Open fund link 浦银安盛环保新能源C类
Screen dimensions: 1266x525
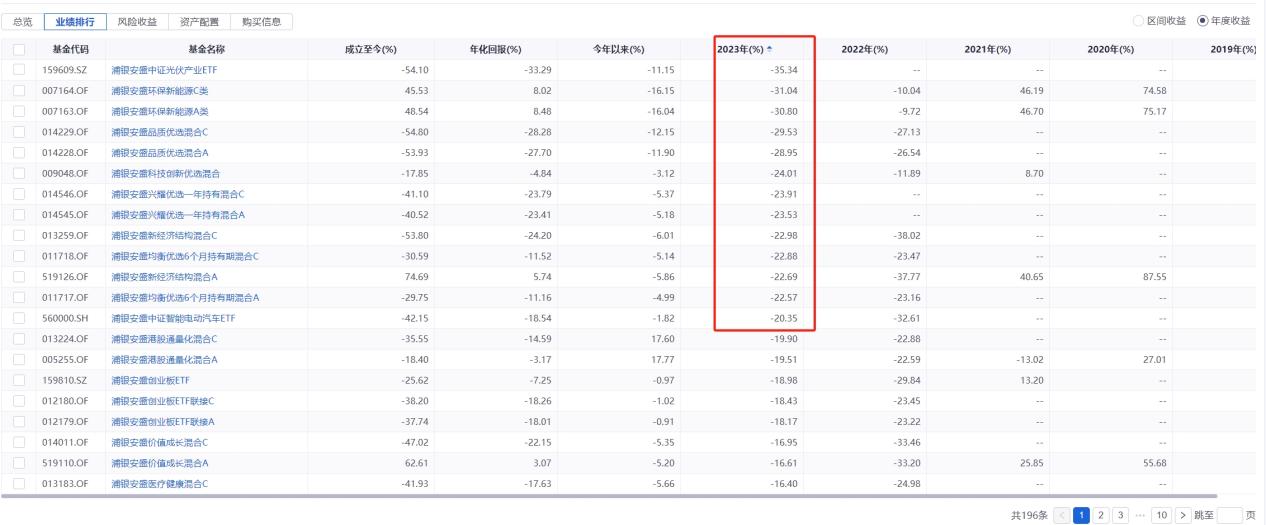pos(160,90)
